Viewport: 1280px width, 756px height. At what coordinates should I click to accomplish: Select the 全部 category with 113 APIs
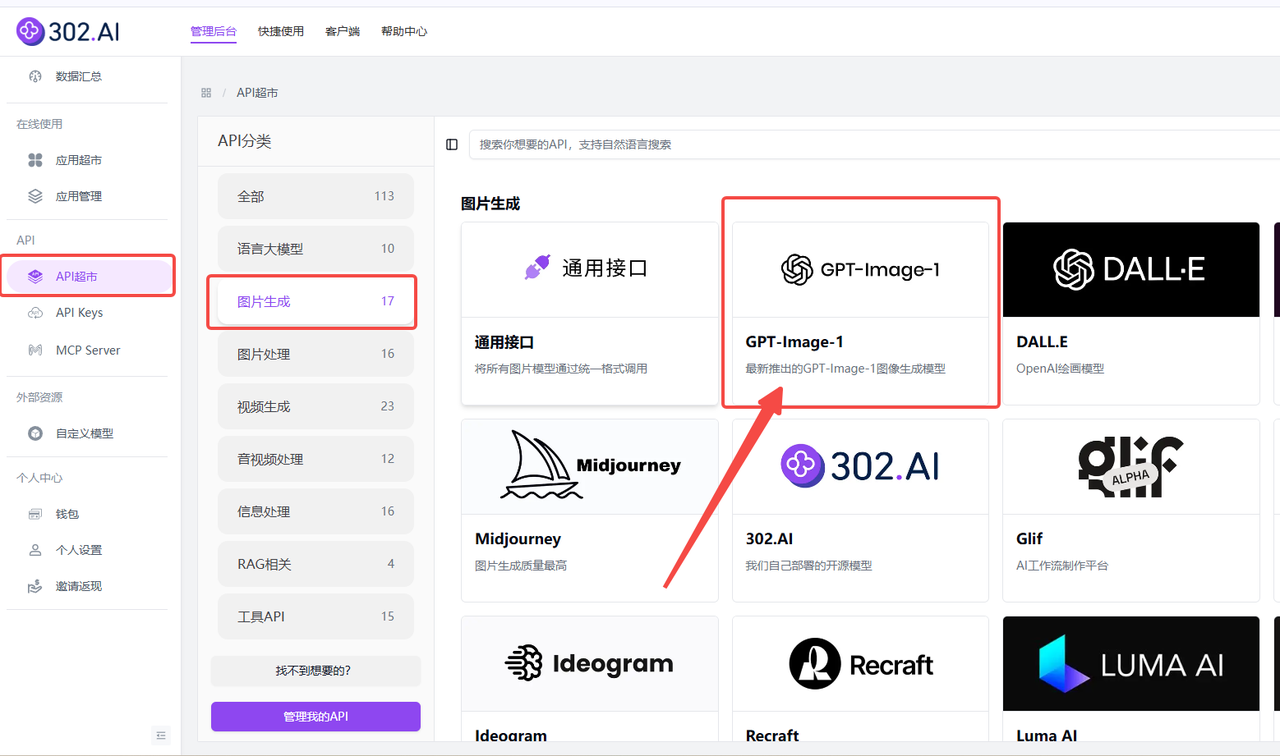point(316,196)
